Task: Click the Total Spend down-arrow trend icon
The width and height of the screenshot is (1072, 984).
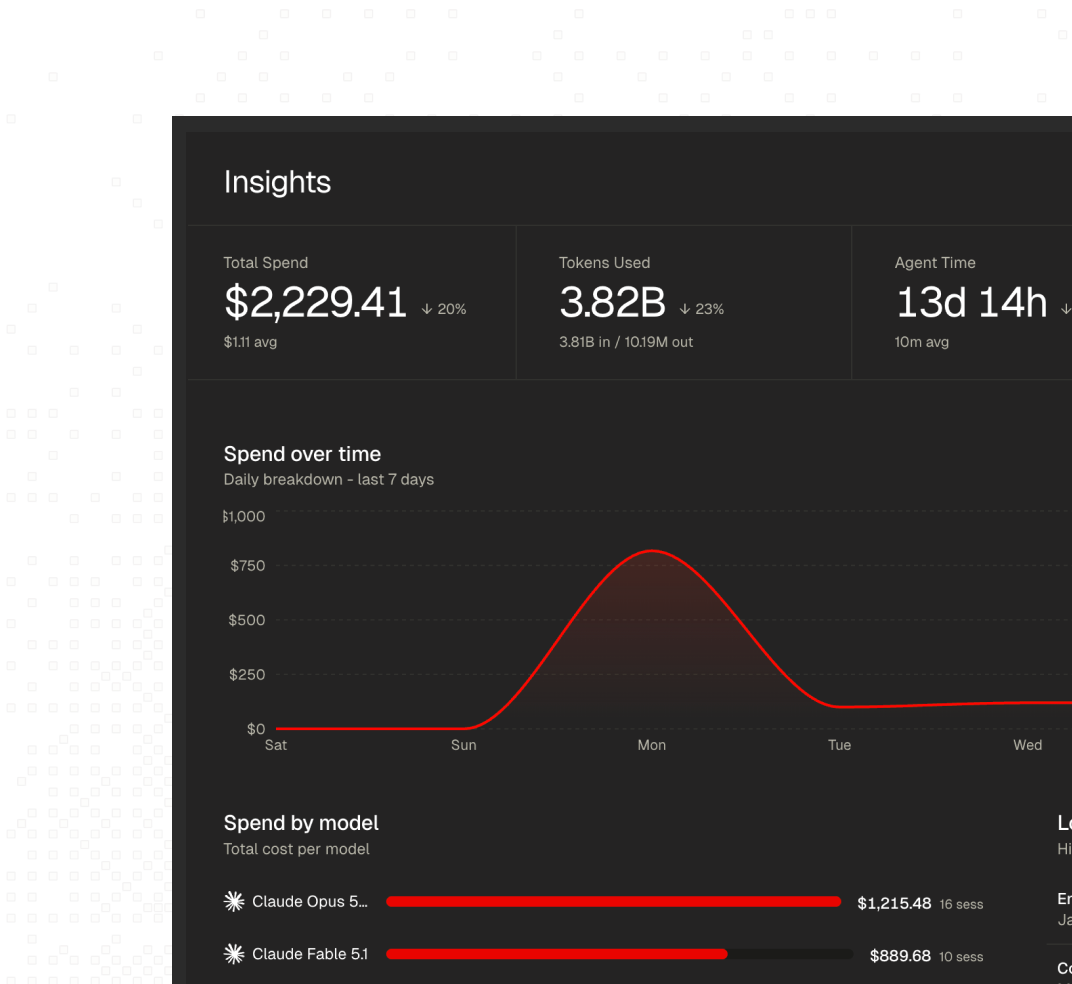Action: (x=427, y=309)
